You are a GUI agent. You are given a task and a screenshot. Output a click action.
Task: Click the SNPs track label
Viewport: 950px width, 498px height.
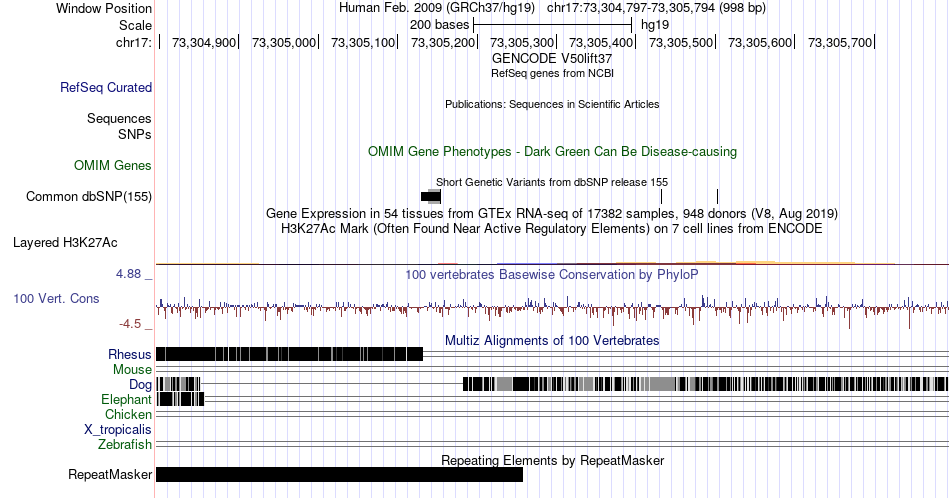point(135,134)
